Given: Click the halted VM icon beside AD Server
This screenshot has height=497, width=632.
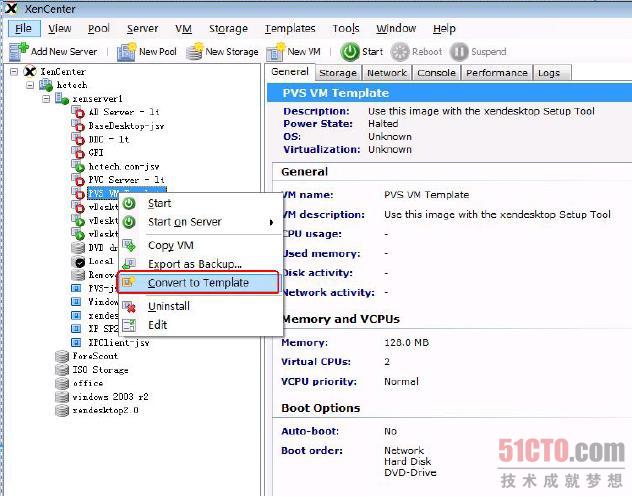Looking at the screenshot, I should (x=78, y=112).
